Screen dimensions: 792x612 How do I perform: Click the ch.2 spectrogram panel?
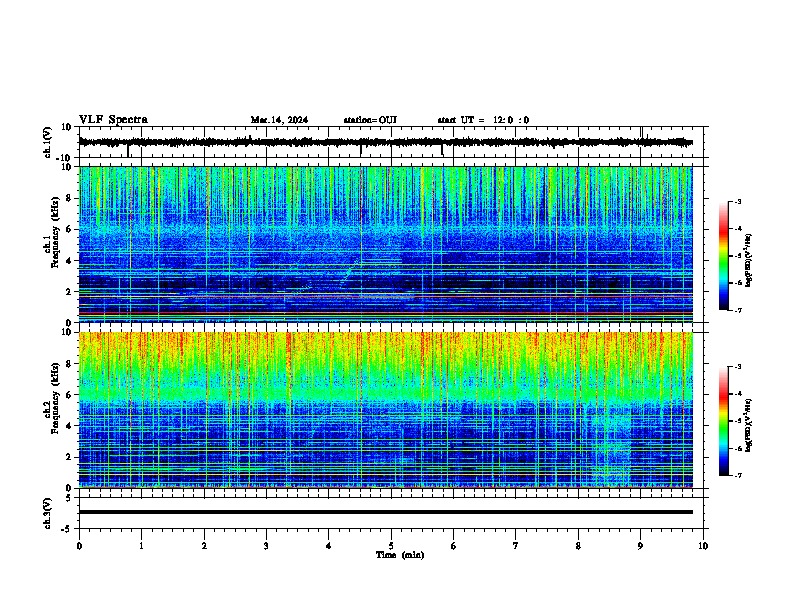385,410
